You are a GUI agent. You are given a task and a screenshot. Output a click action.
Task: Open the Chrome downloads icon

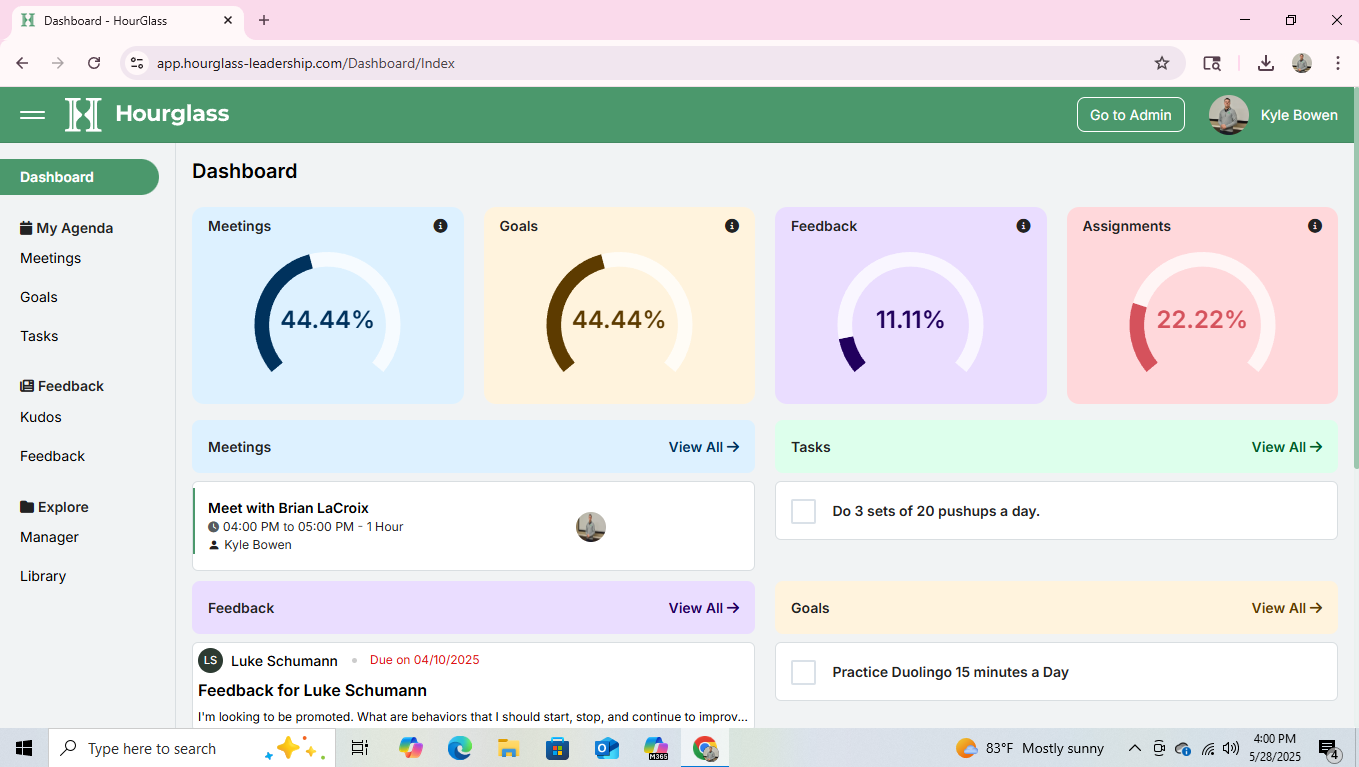1266,63
